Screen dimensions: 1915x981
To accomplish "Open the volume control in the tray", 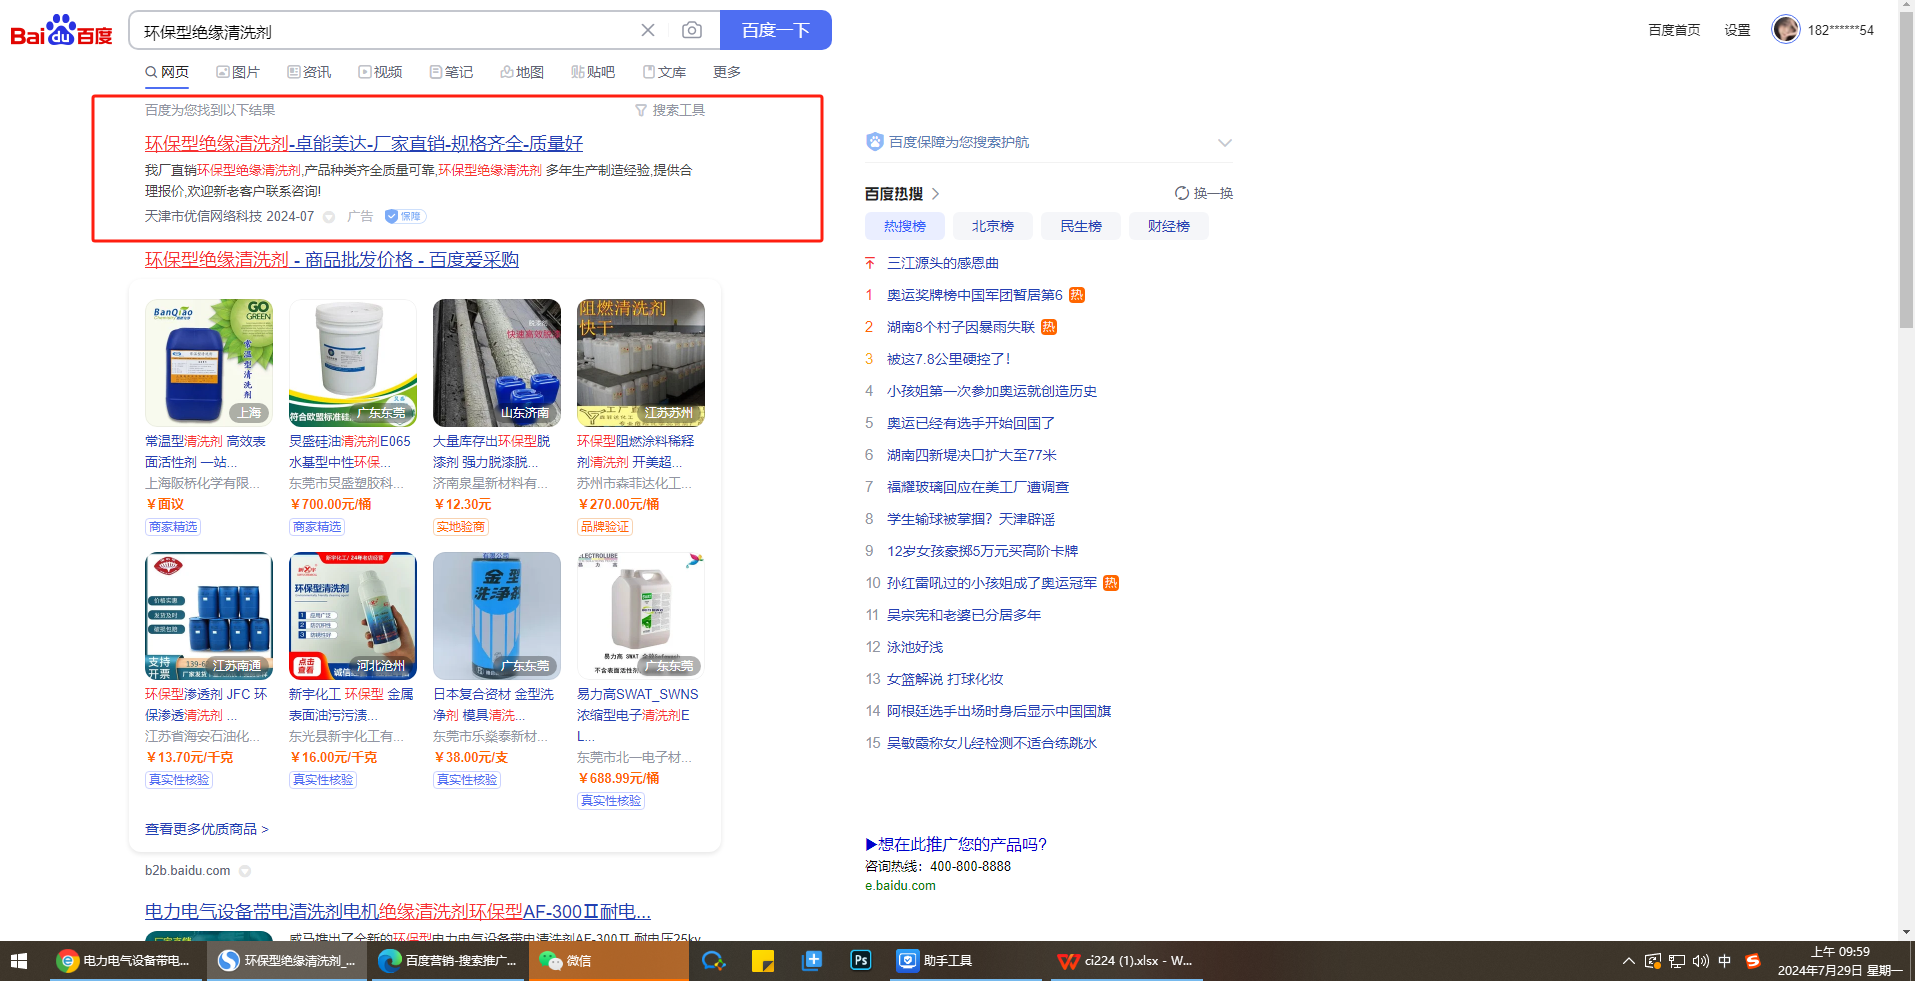I will point(1701,961).
